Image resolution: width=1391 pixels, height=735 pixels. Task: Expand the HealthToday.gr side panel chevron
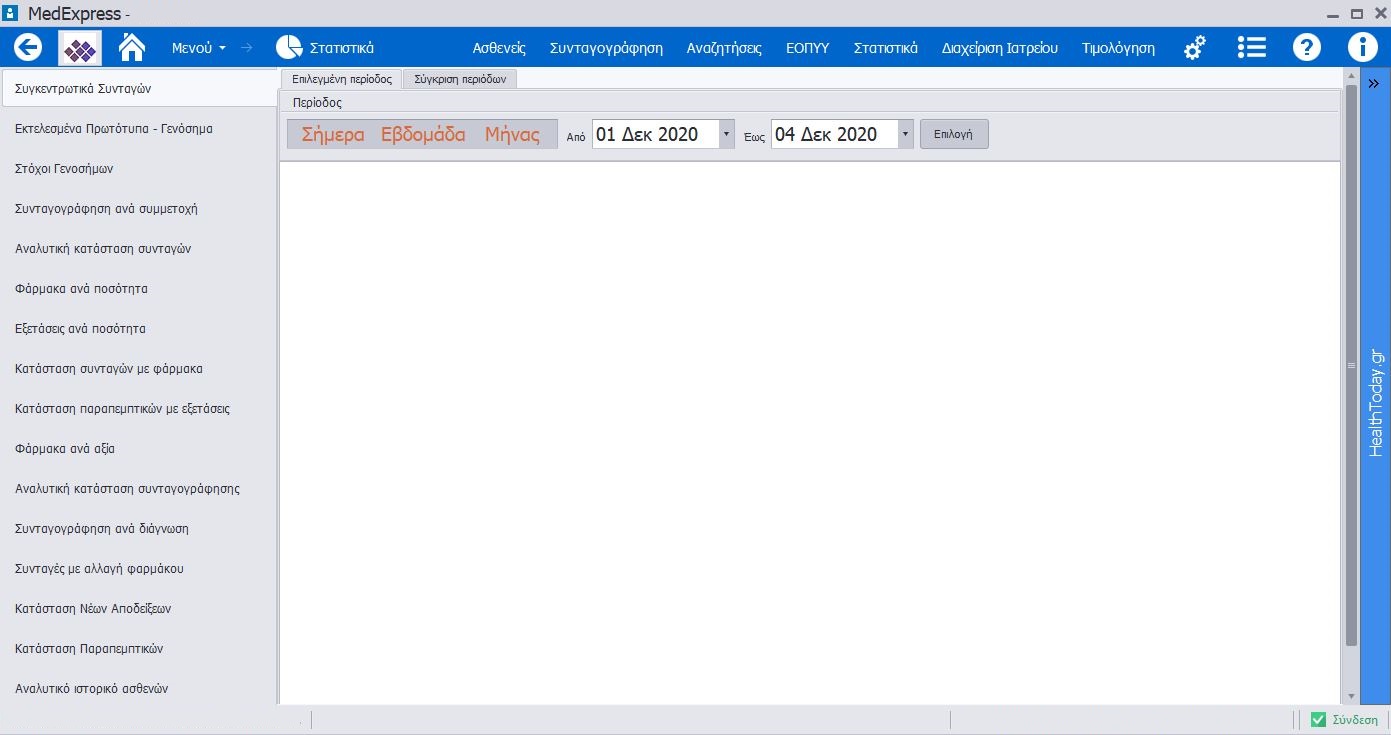1374,84
